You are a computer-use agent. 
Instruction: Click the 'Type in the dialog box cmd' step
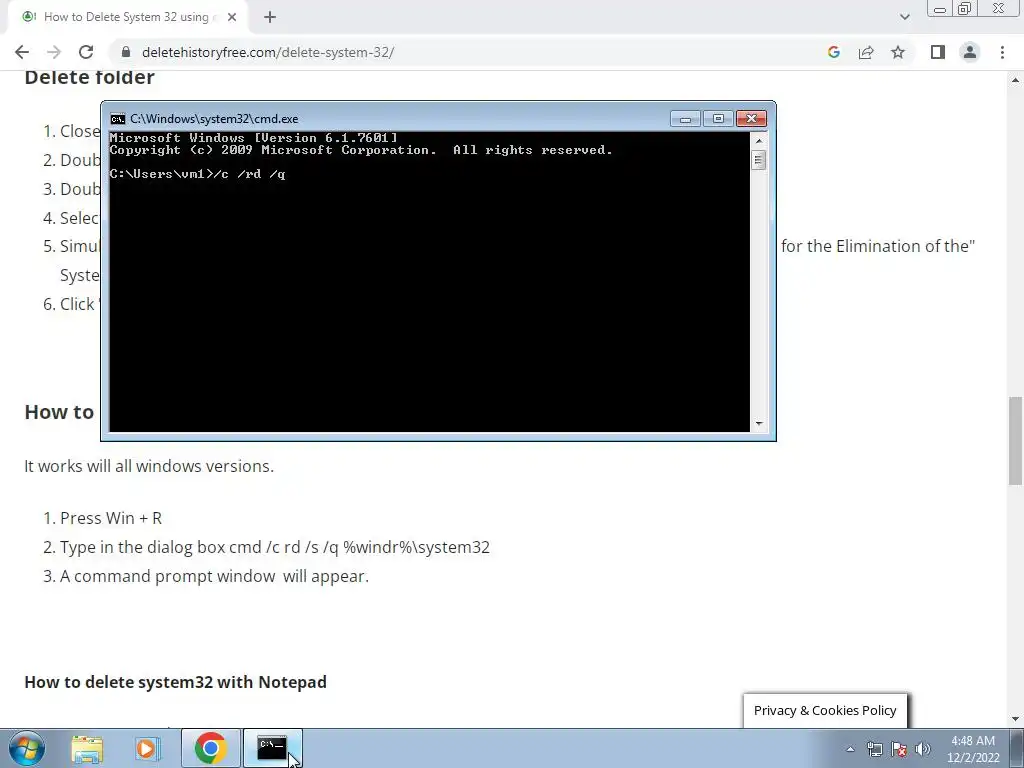pos(275,547)
